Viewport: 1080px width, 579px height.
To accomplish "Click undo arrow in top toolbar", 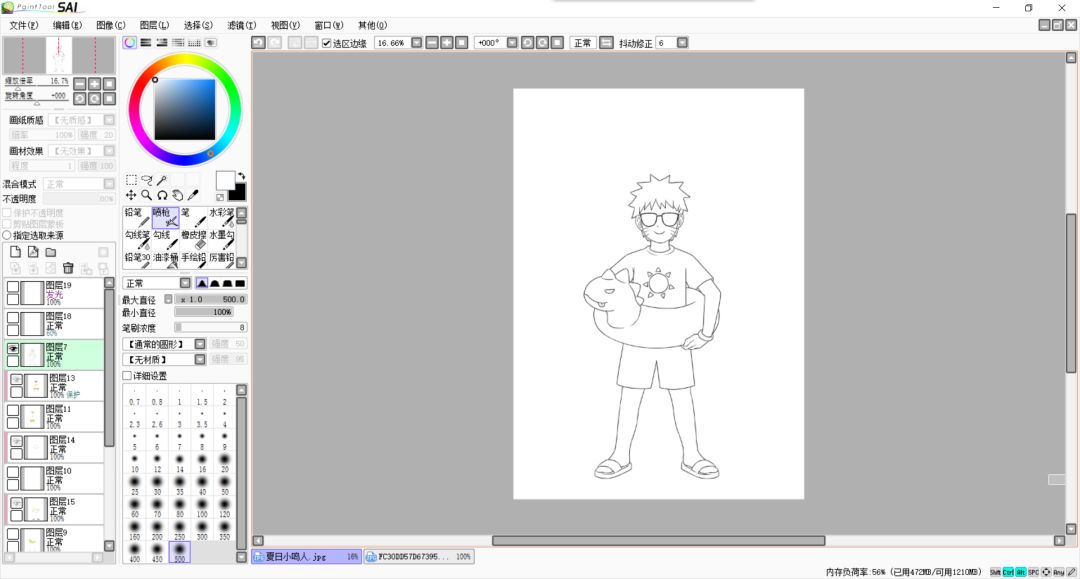I will coord(258,43).
